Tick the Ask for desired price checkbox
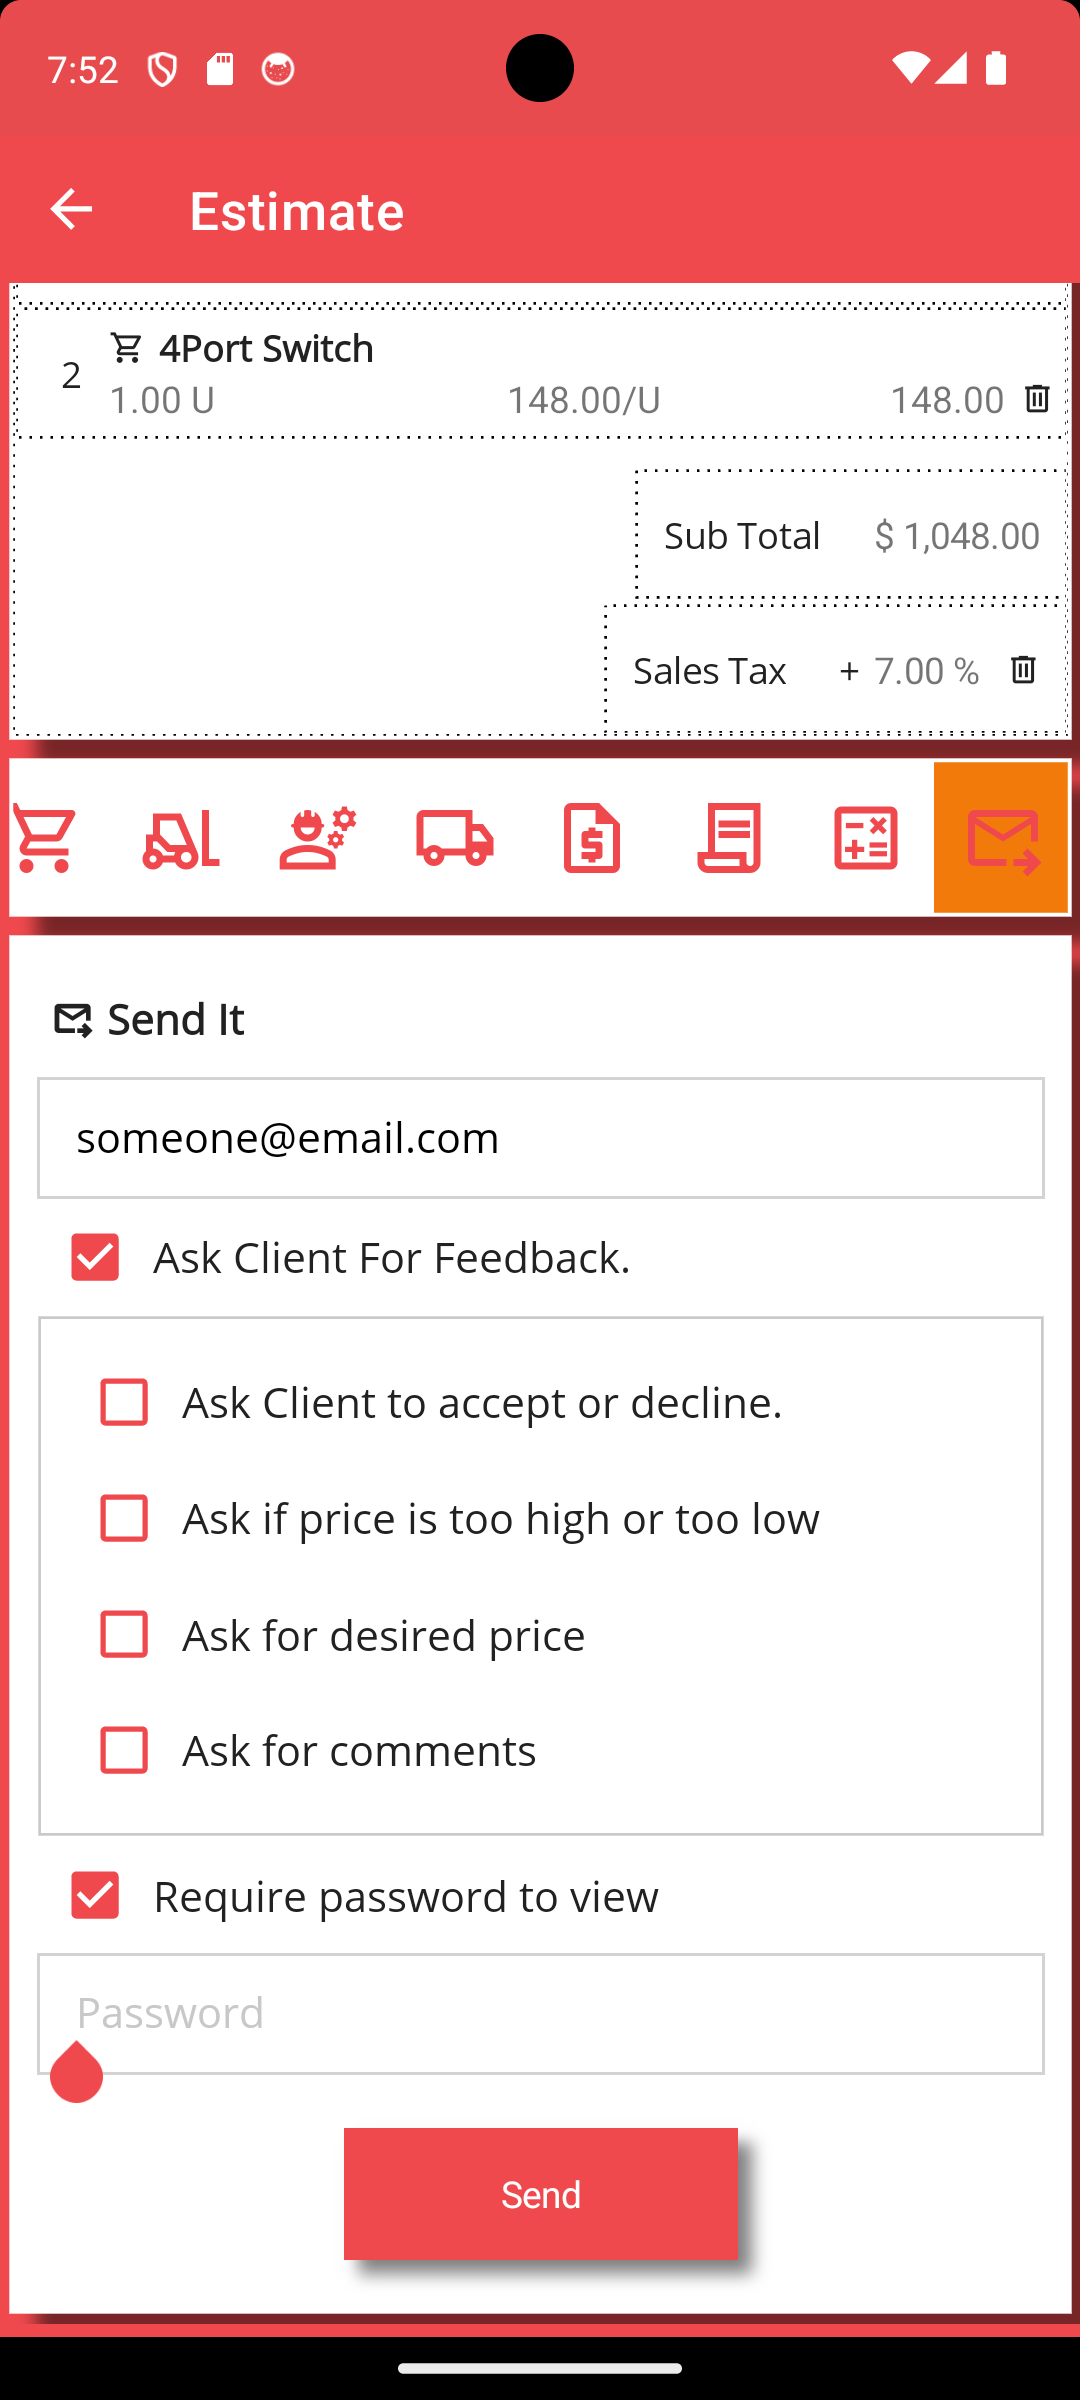The image size is (1080, 2400). [124, 1634]
